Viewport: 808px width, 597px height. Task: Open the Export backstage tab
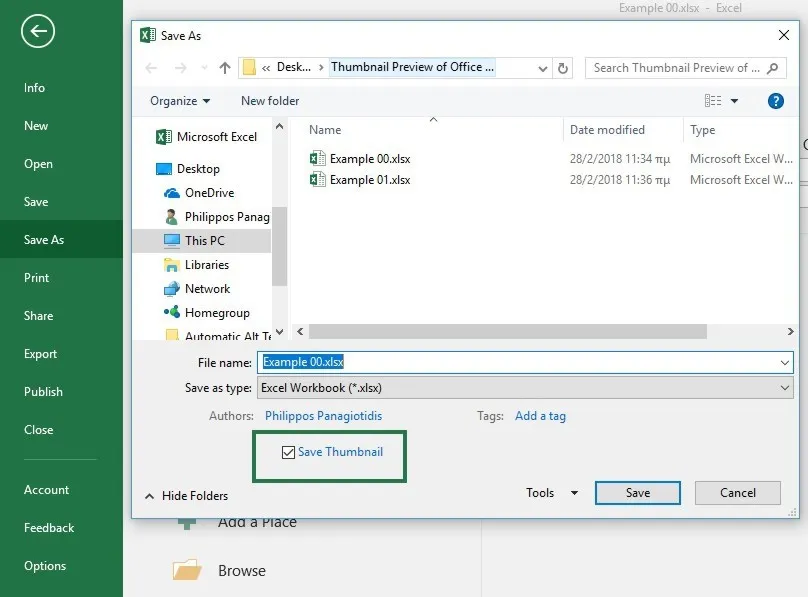[40, 354]
